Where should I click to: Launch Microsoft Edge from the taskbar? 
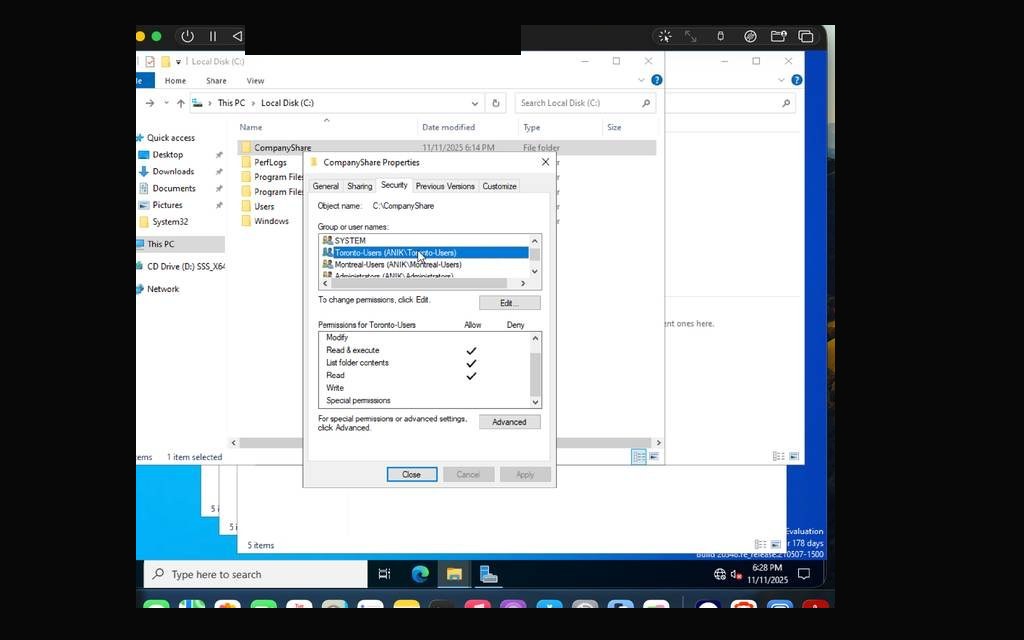point(420,574)
